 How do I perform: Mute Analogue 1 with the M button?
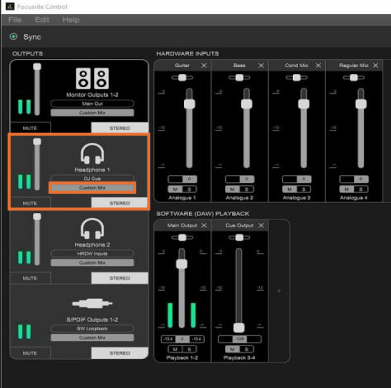coord(175,189)
